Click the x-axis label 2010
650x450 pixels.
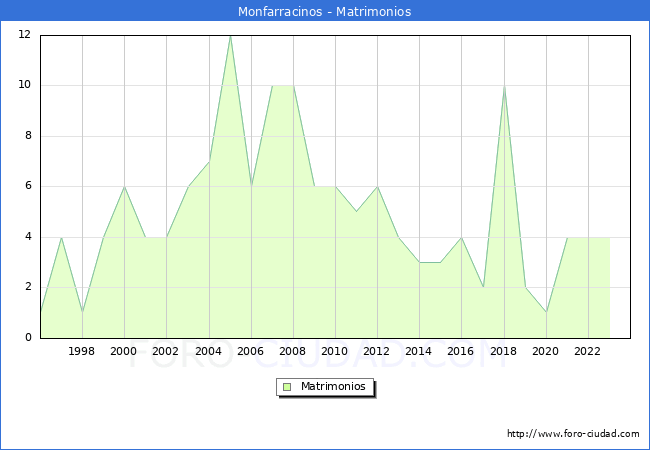pos(335,351)
